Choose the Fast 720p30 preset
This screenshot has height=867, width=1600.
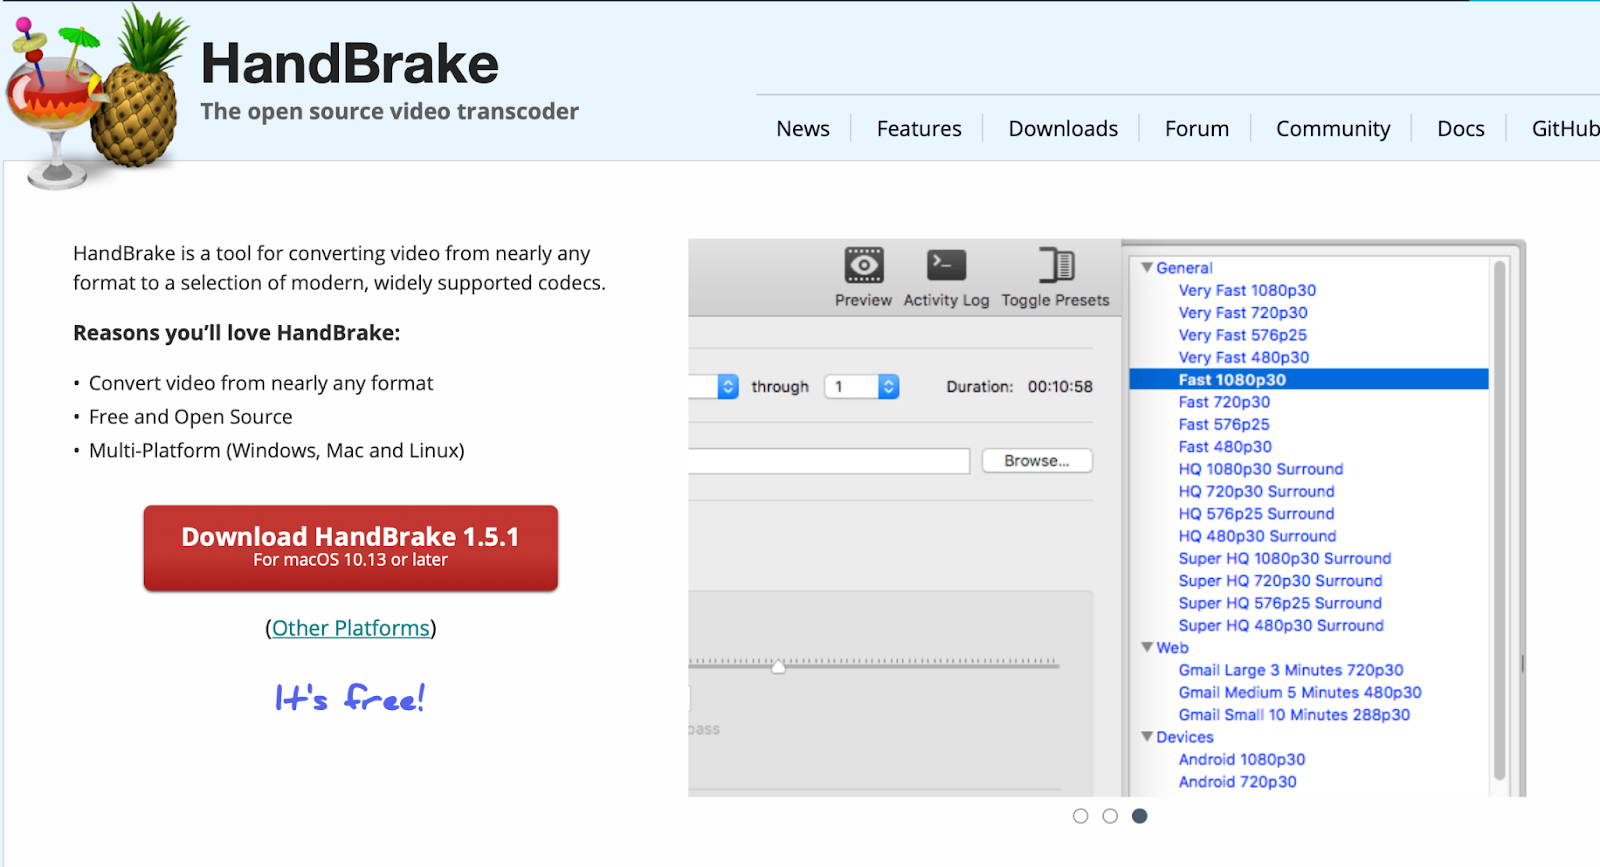point(1224,402)
